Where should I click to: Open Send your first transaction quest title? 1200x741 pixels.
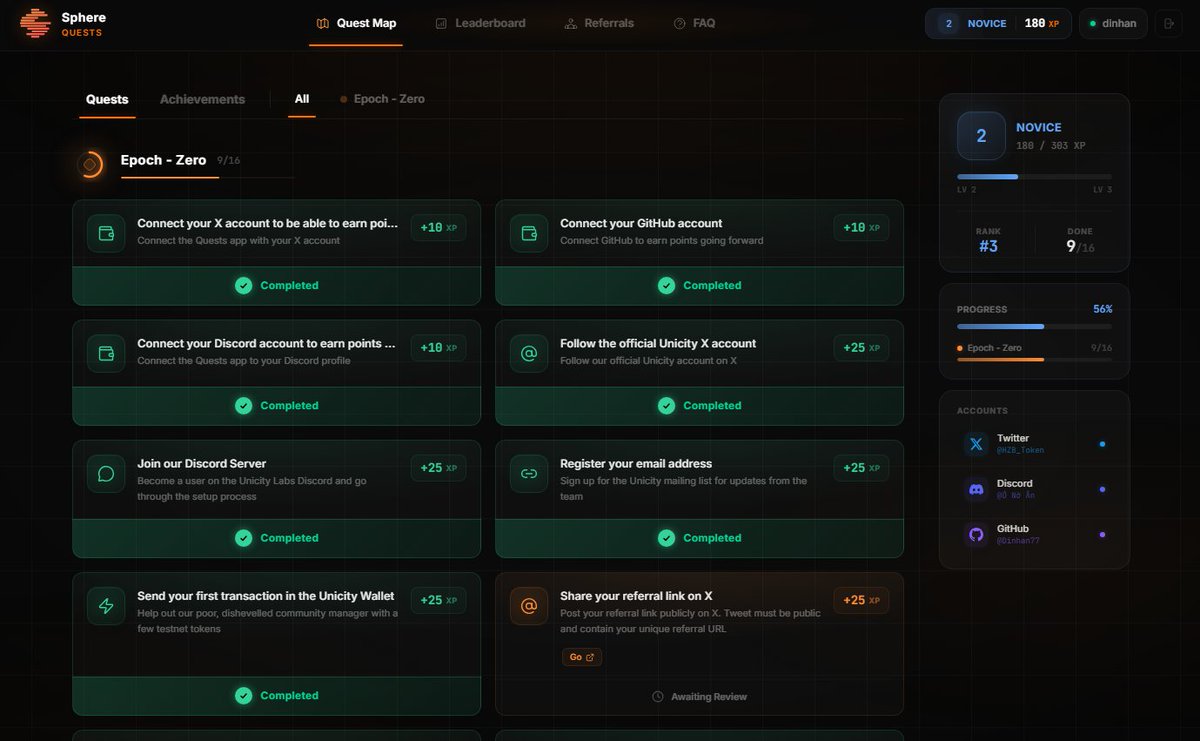(266, 596)
